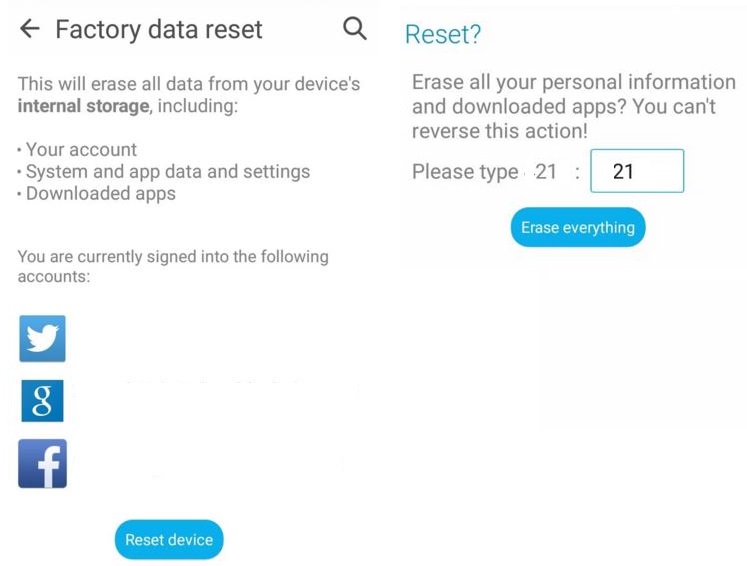Focus the confirmation code input box
The width and height of the screenshot is (747, 566).
tap(637, 171)
